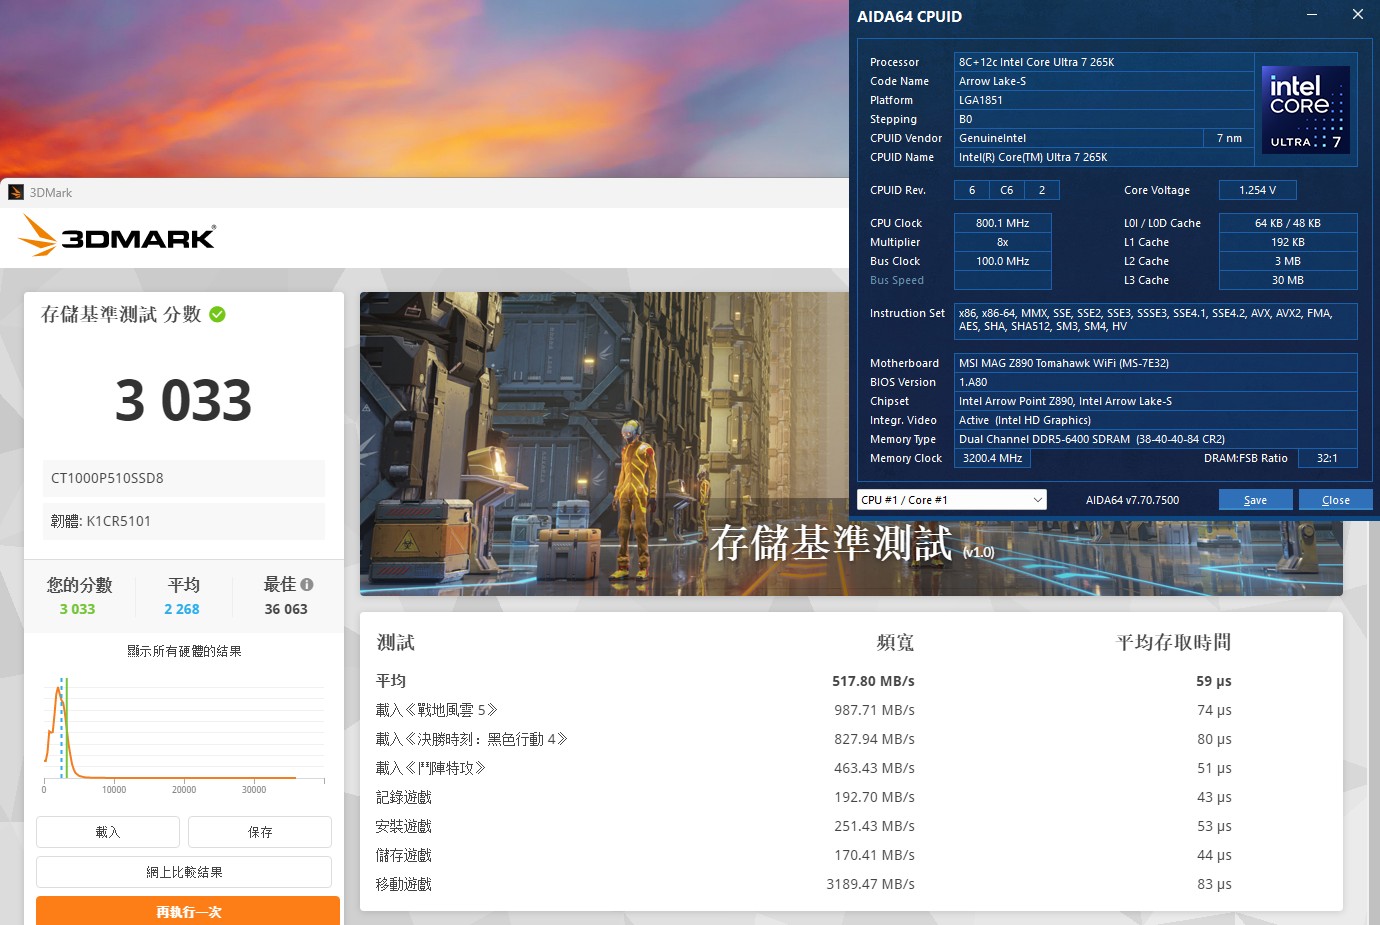Click the Bus Clock value 100.0 MHz

tap(1002, 261)
